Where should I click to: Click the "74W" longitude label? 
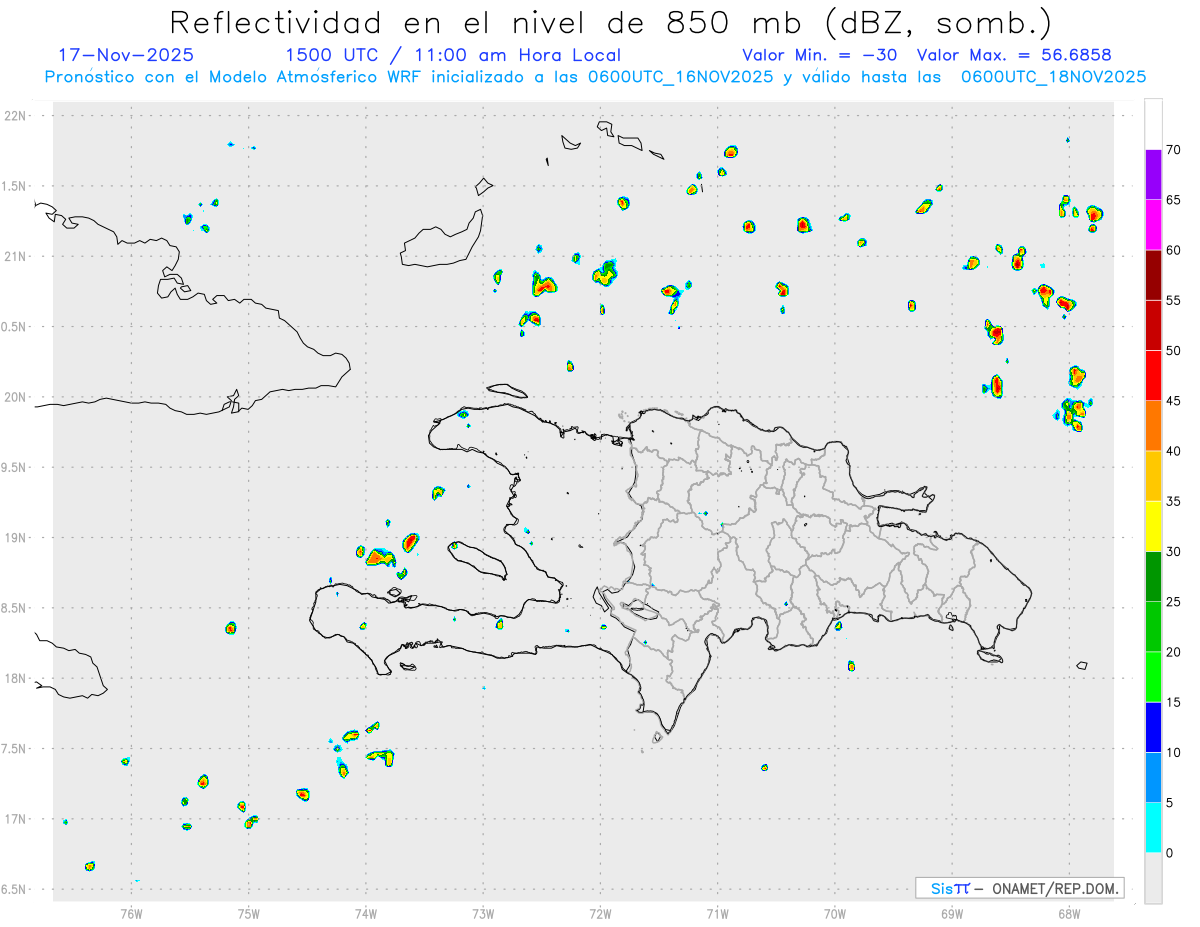click(366, 913)
